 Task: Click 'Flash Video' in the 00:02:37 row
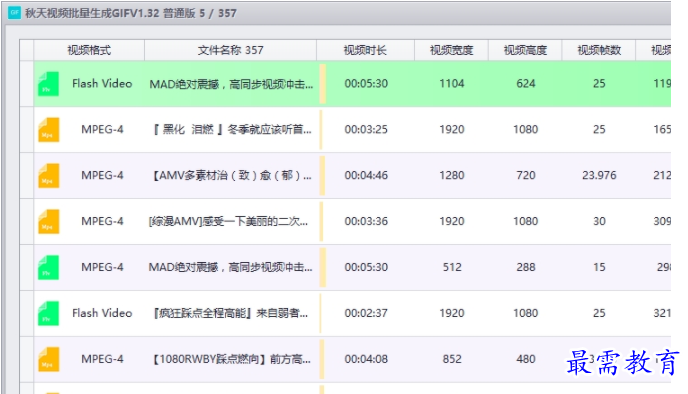point(102,313)
